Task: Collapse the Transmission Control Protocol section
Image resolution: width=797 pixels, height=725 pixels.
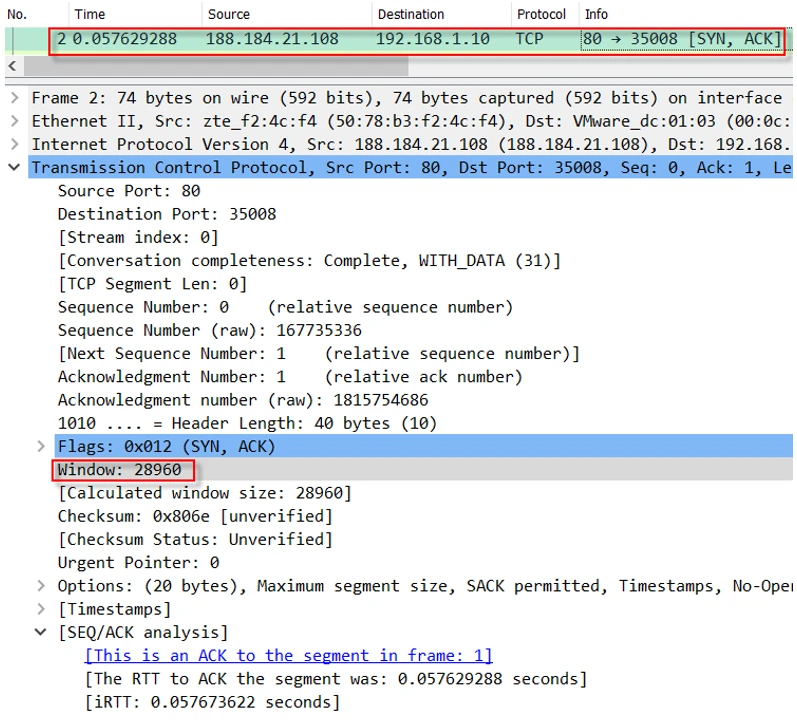Action: [13, 167]
